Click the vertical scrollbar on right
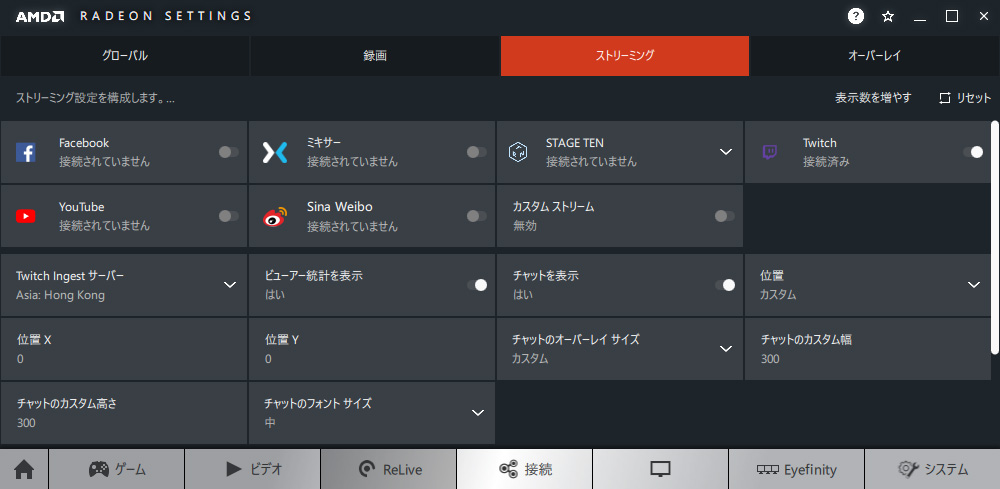Image resolution: width=1000 pixels, height=489 pixels. [995, 237]
